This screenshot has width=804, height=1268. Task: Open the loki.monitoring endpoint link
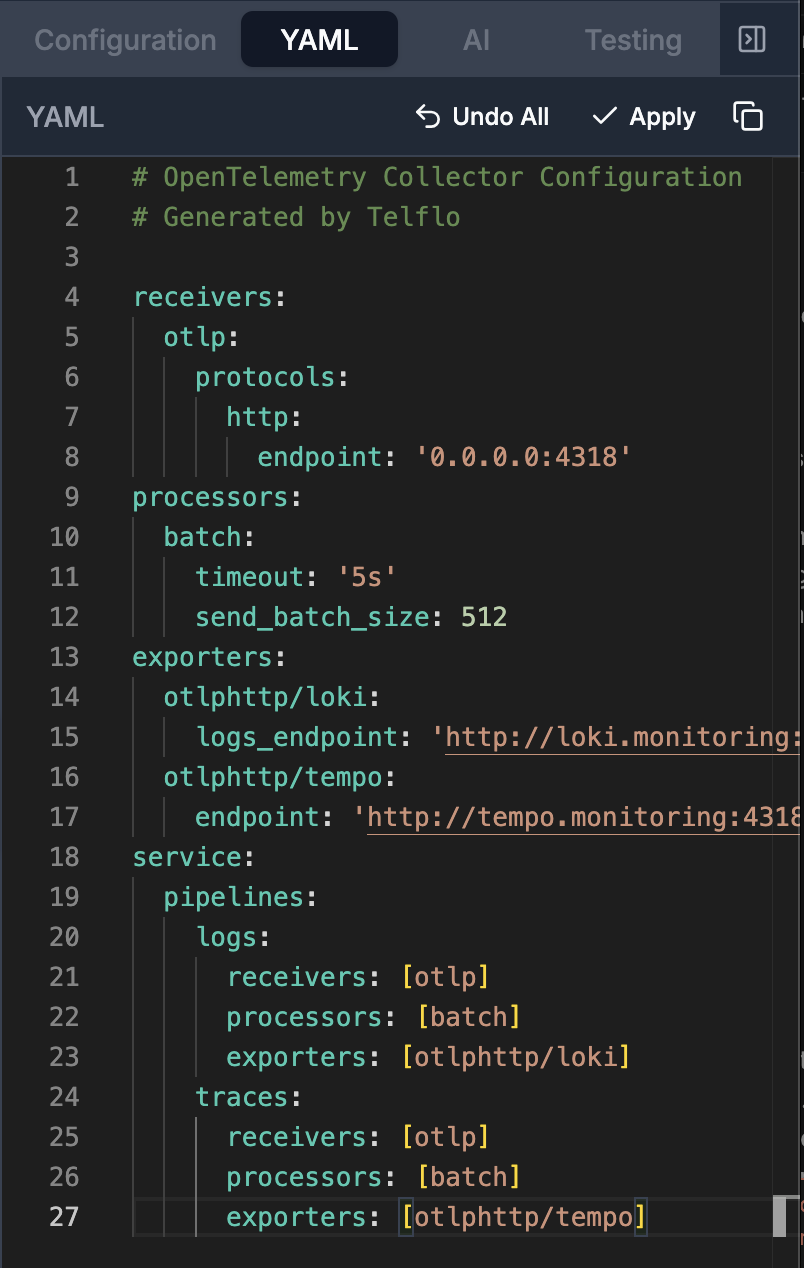[x=621, y=737]
